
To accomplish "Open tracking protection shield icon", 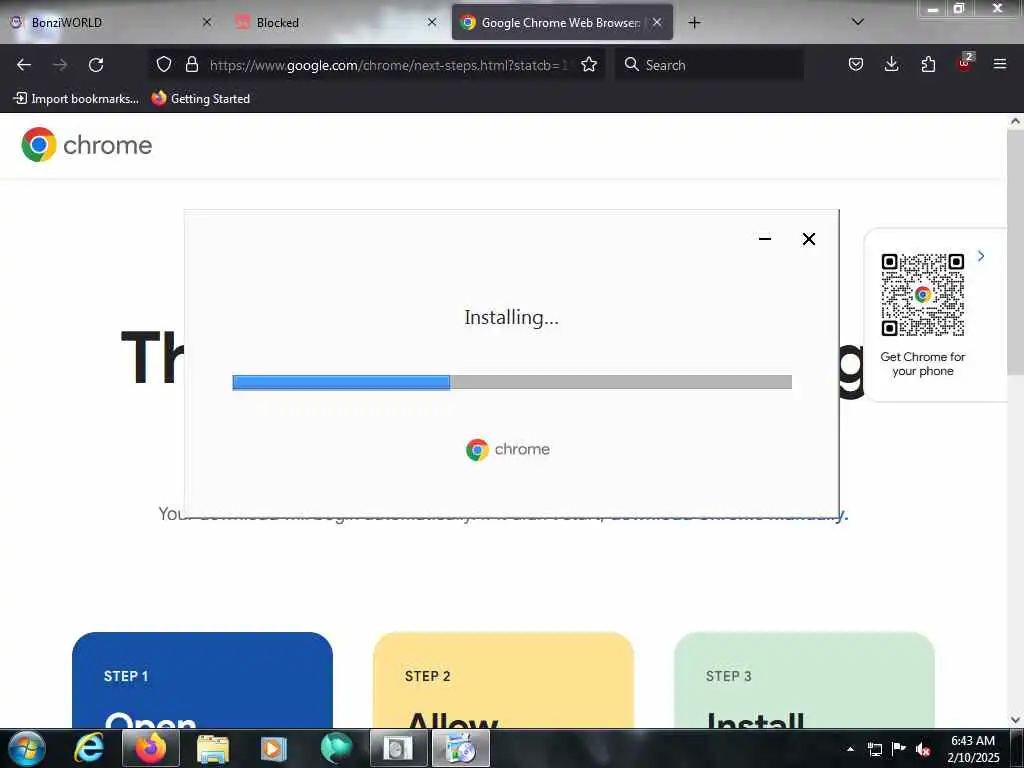I will click(x=164, y=64).
